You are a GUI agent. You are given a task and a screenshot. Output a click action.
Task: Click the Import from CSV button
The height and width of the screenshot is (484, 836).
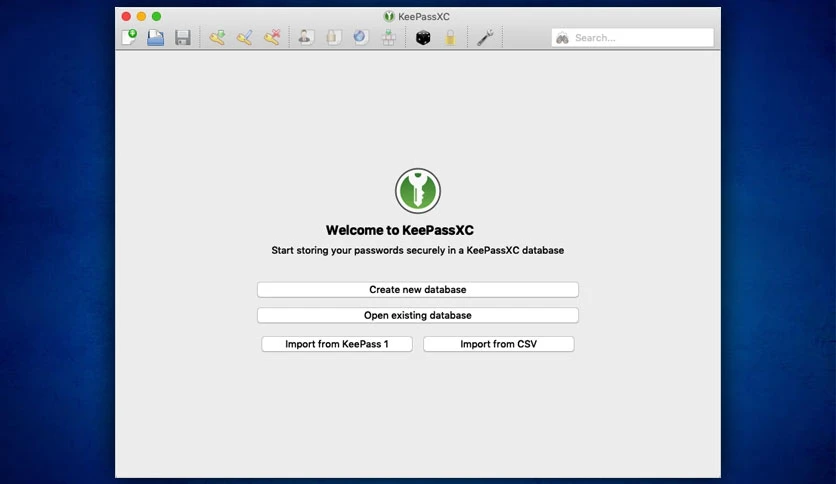[x=499, y=344]
